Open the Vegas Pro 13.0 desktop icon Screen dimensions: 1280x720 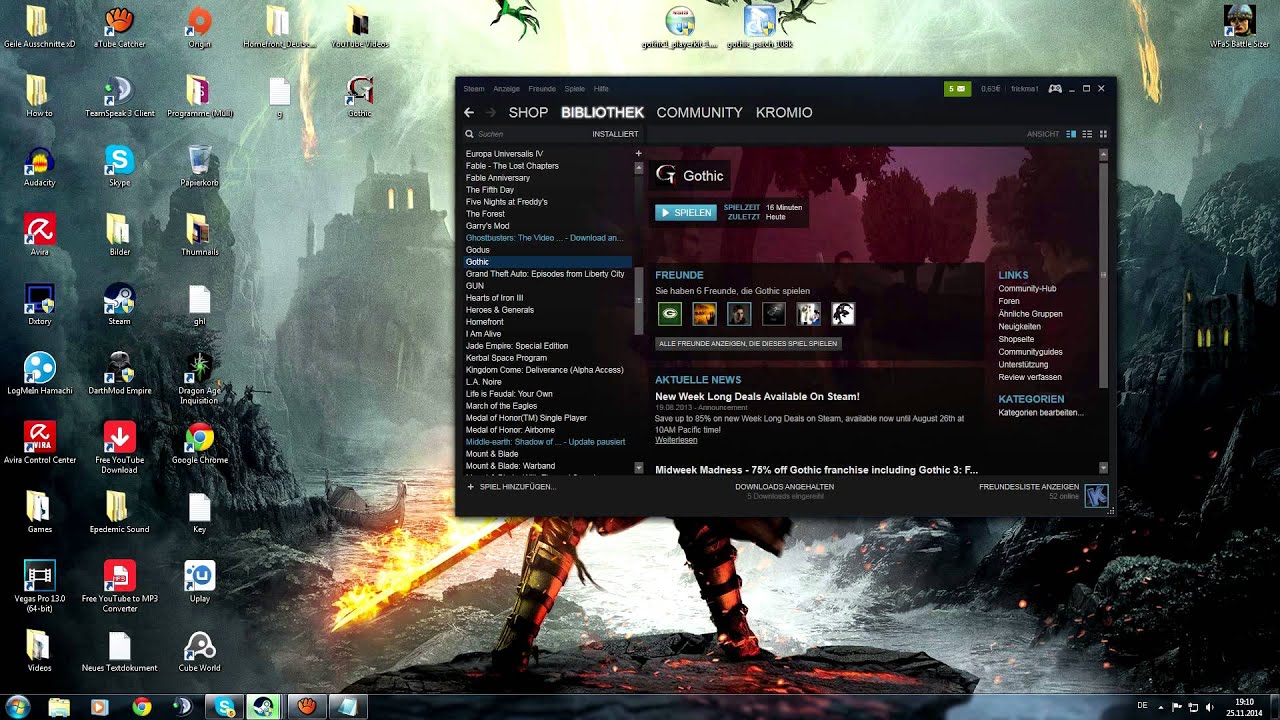[39, 576]
